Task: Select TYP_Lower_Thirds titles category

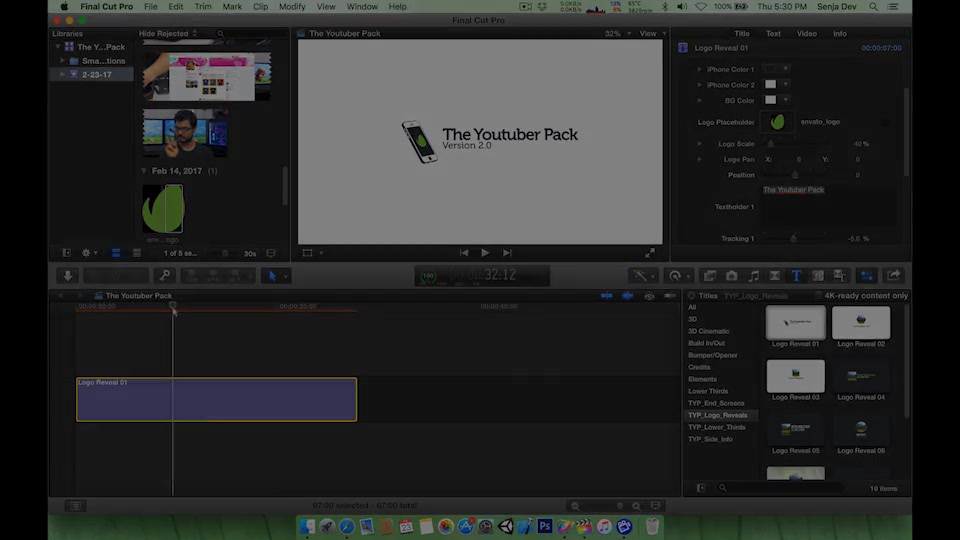Action: [x=716, y=427]
